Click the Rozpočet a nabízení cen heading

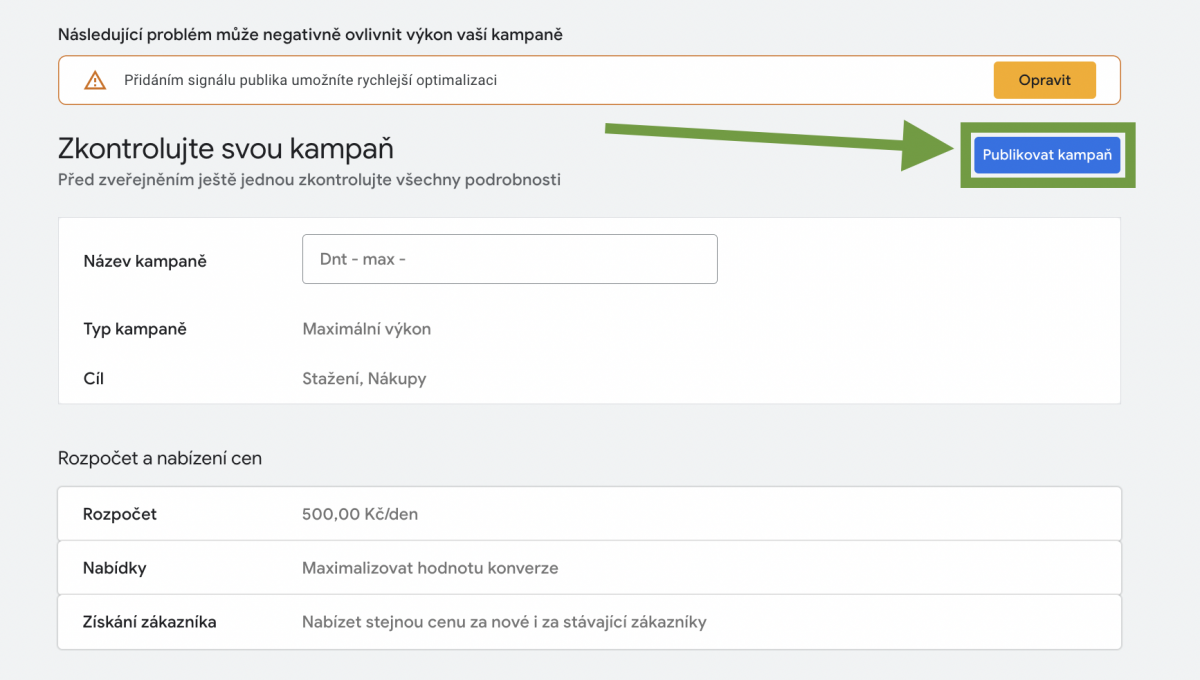pos(160,459)
